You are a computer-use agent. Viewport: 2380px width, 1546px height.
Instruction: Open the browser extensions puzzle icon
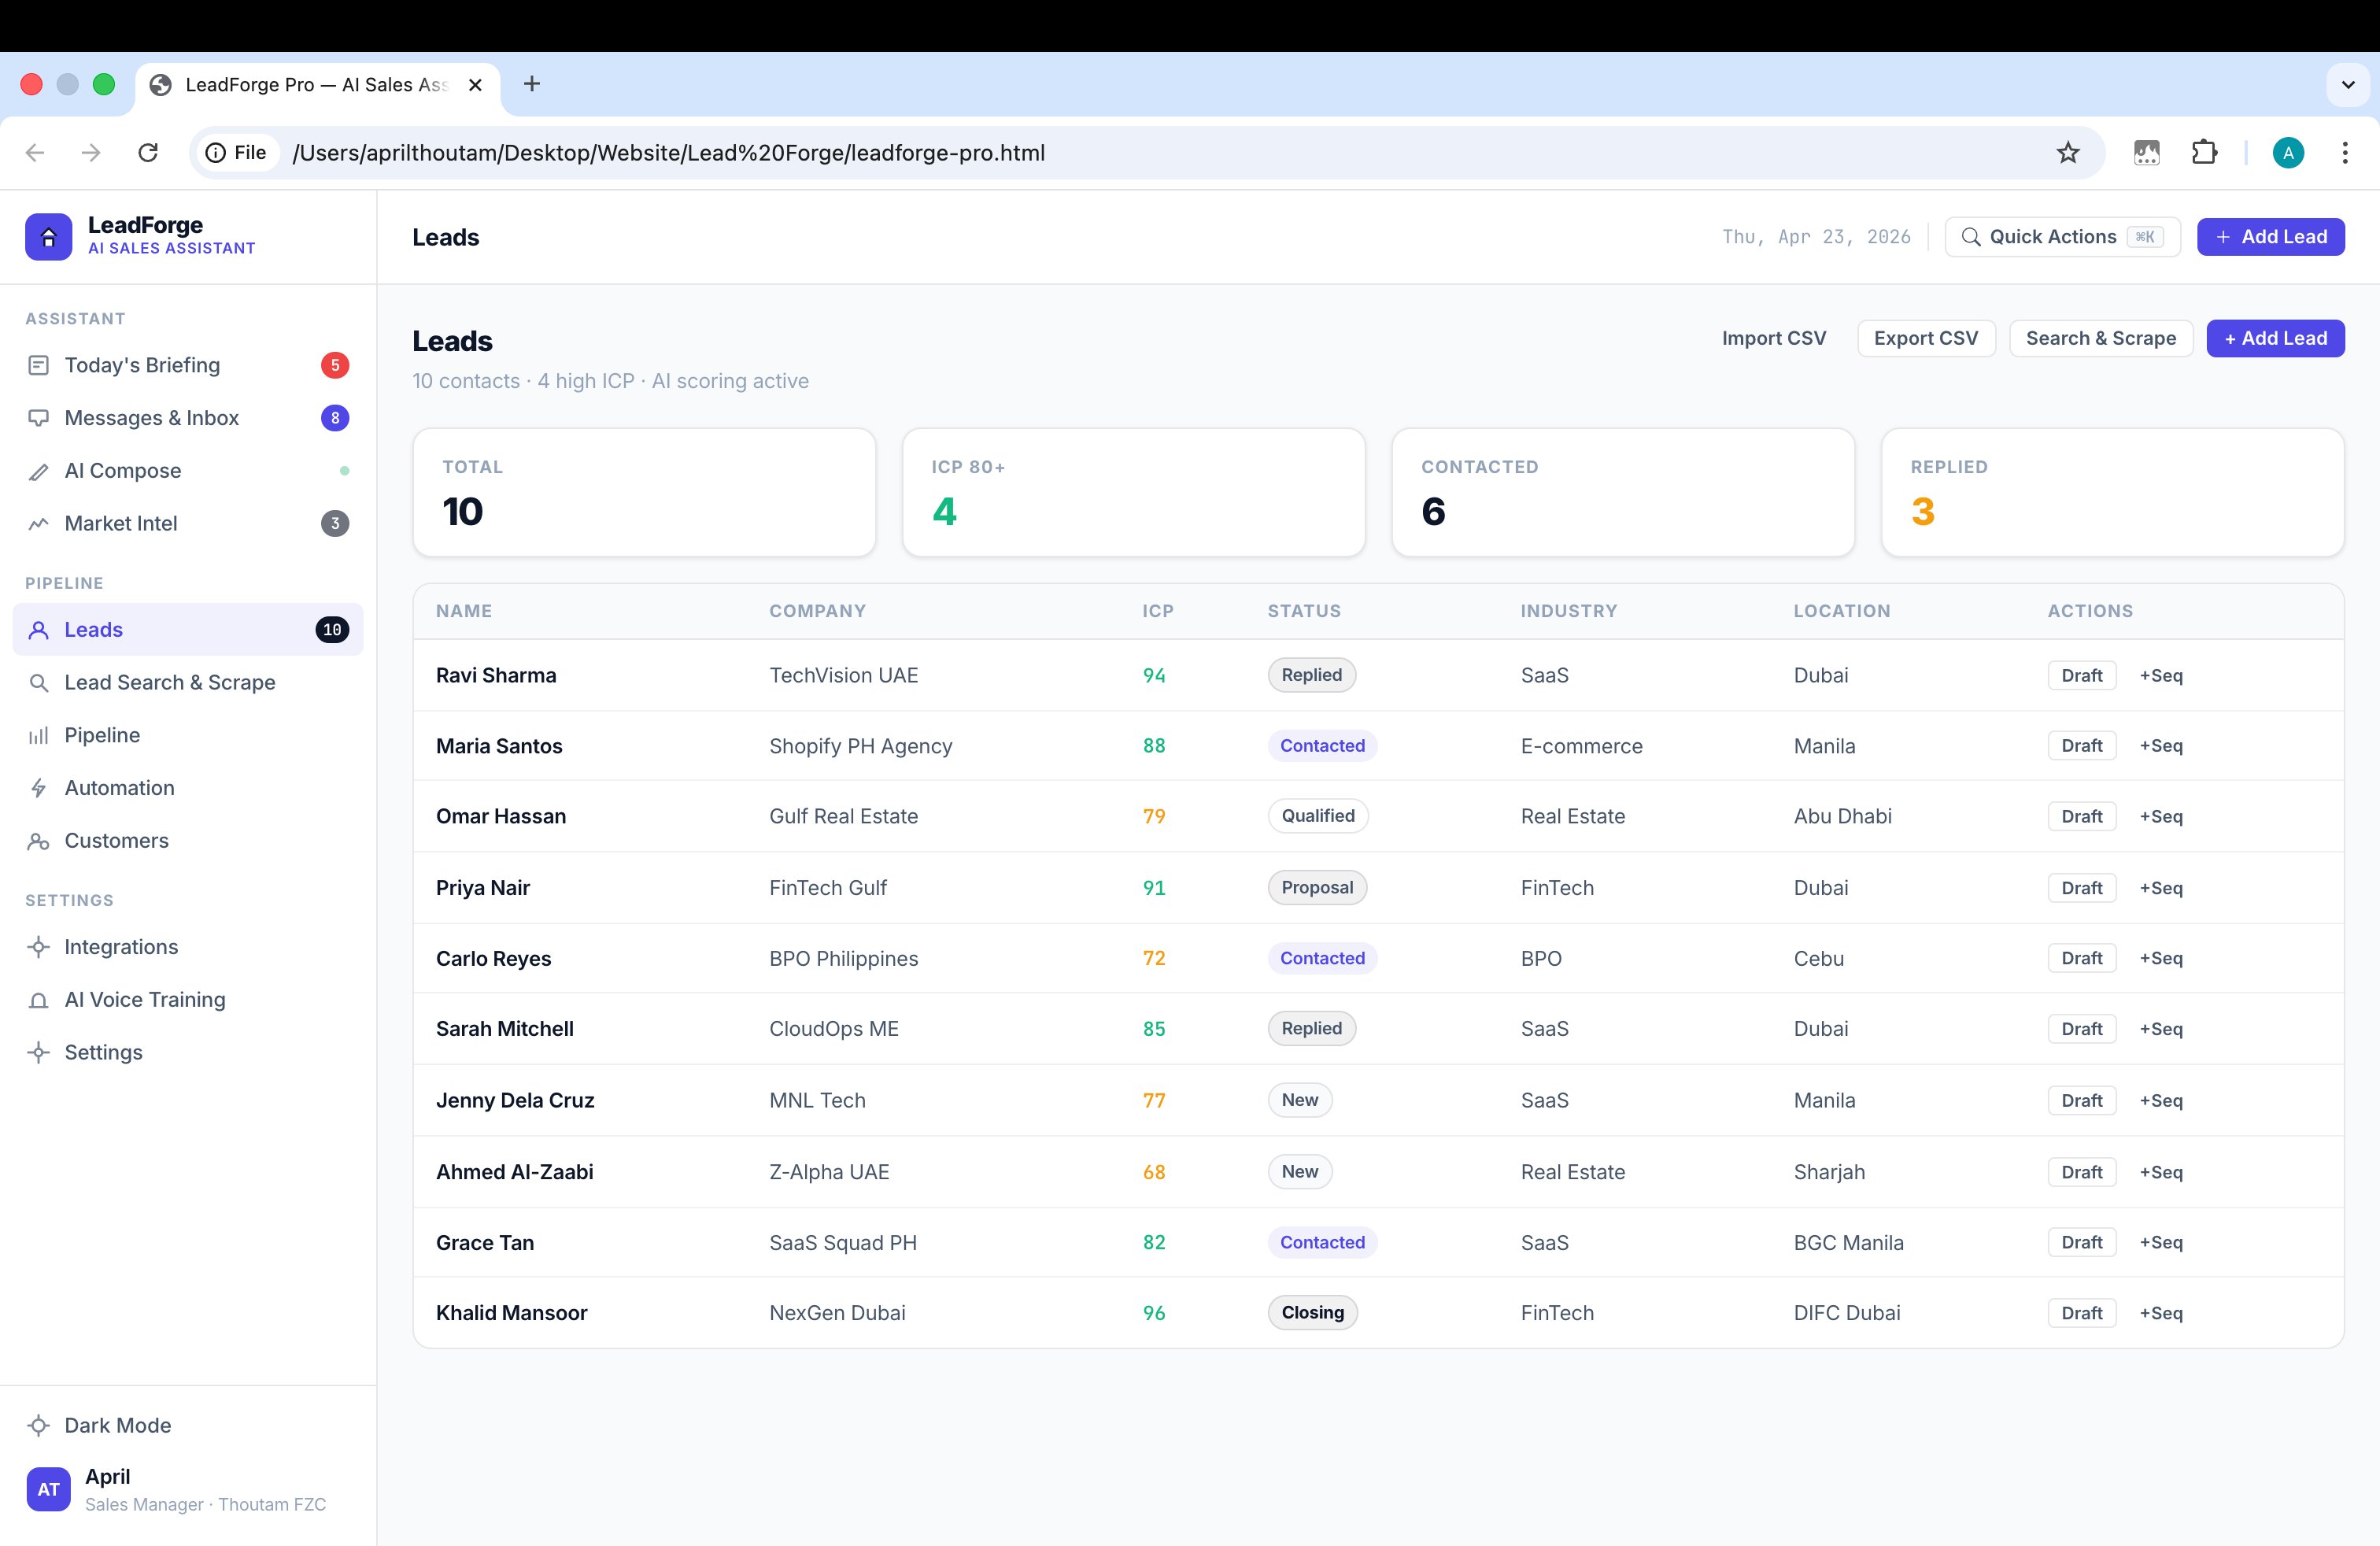tap(2204, 153)
